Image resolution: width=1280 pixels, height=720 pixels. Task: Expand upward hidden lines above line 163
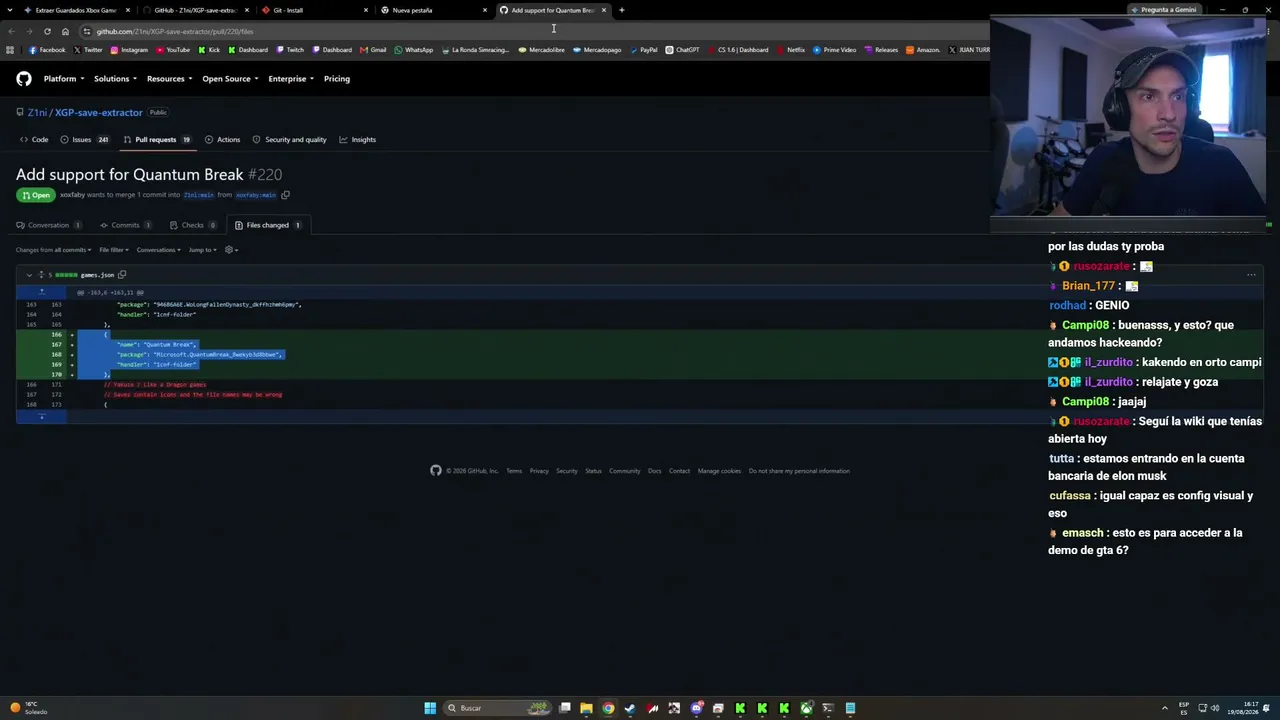pos(41,292)
